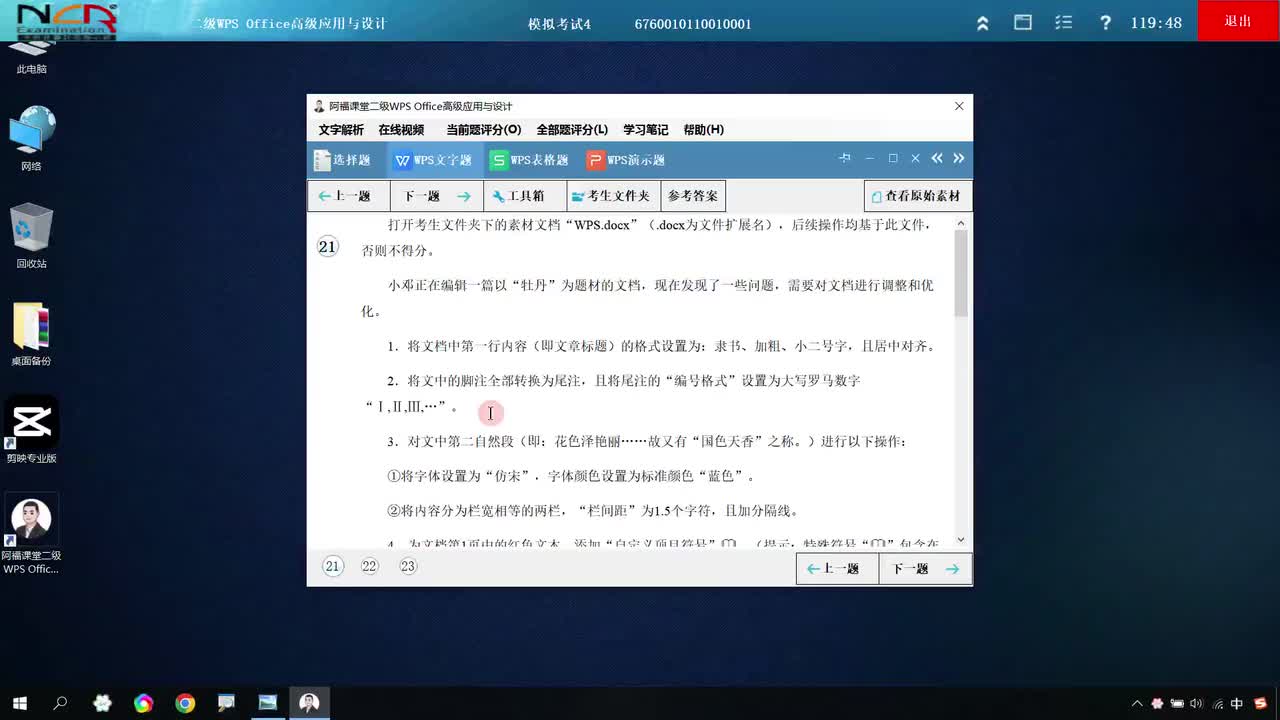The height and width of the screenshot is (720, 1280).
Task: Click the 中 input method indicator
Action: click(1237, 704)
